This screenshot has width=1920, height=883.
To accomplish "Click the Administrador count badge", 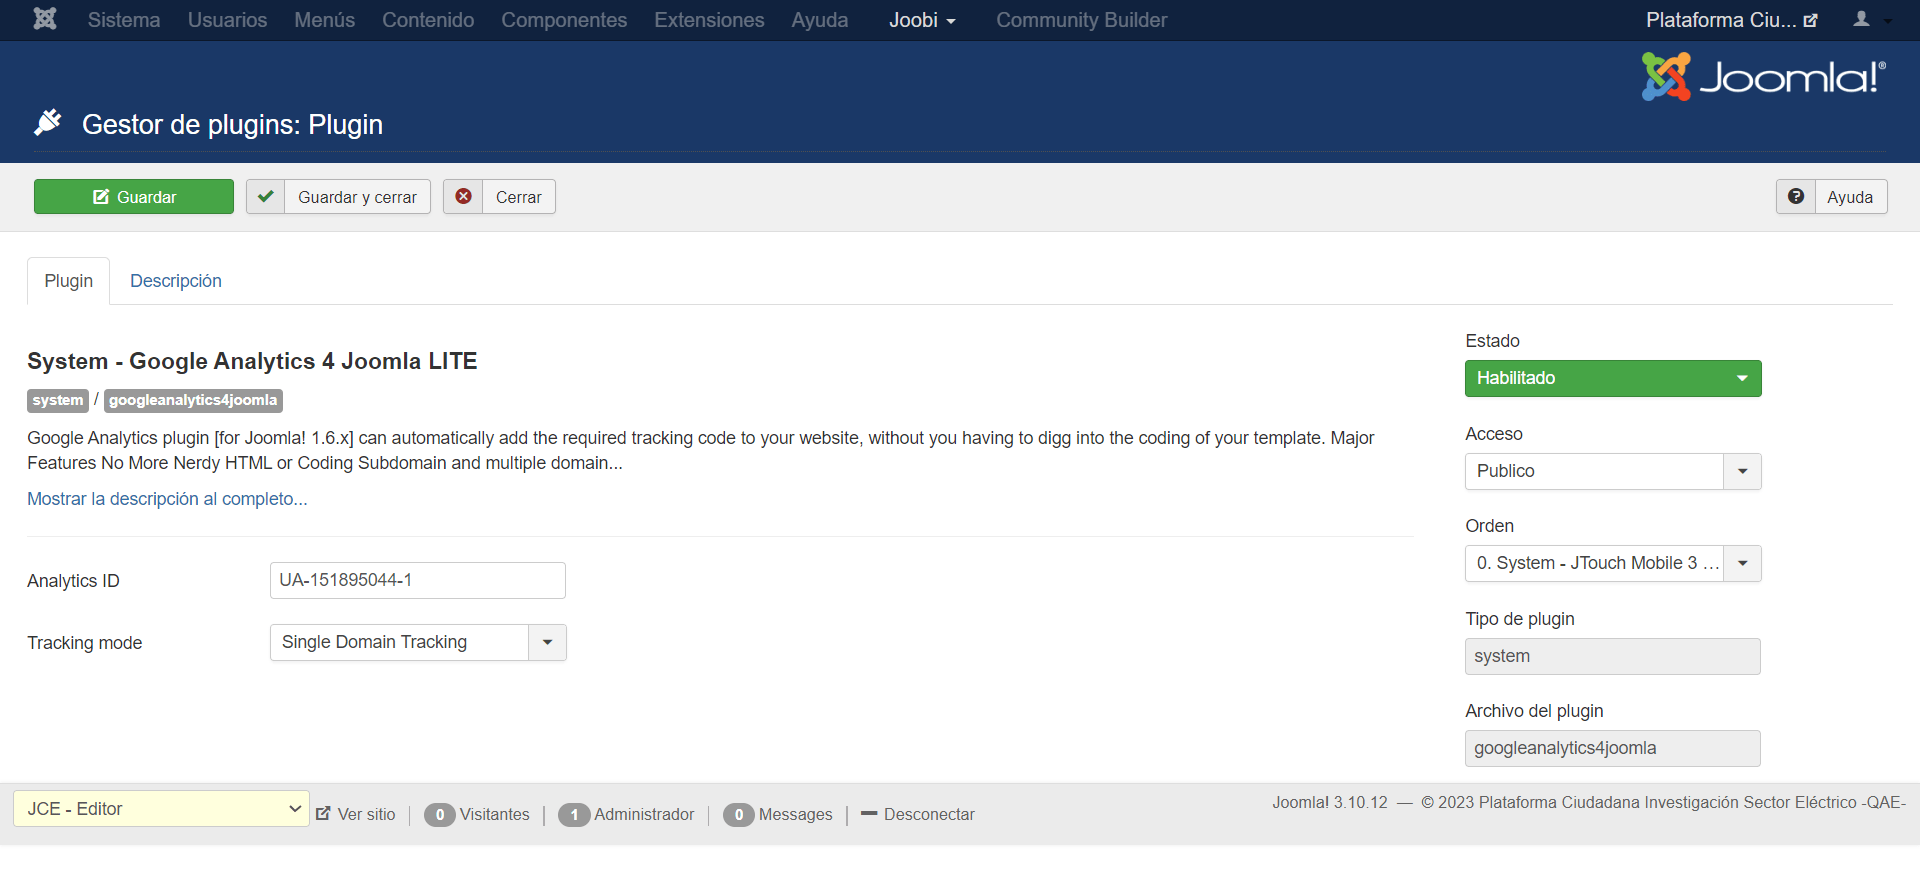I will pyautogui.click(x=574, y=815).
